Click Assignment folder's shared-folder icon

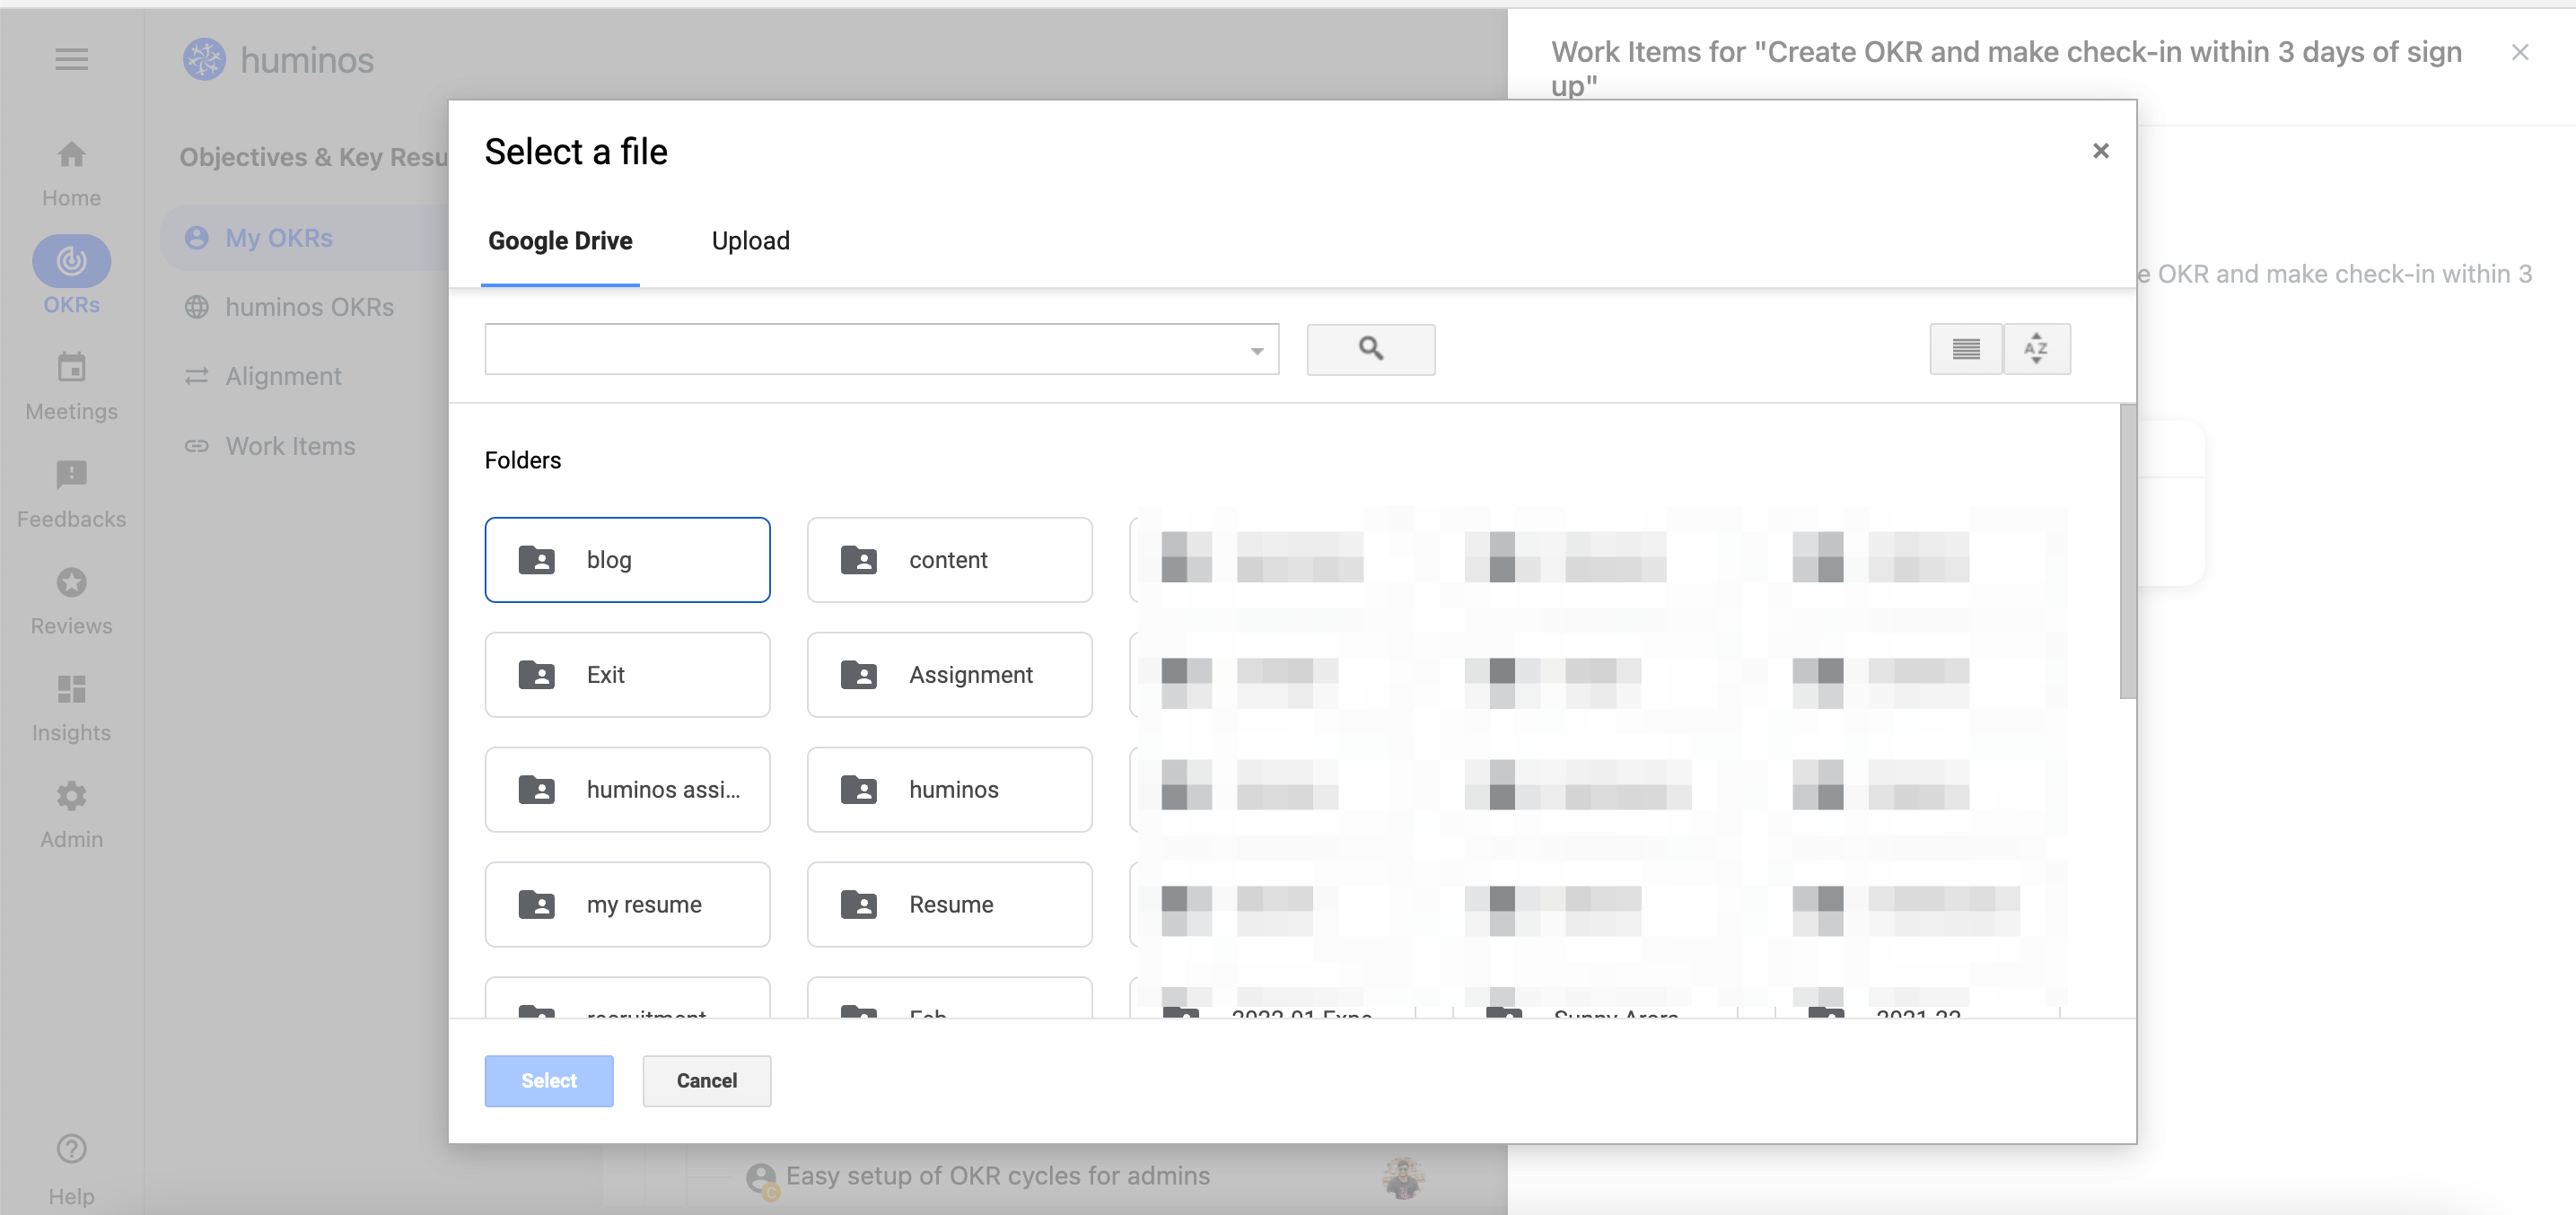[858, 675]
